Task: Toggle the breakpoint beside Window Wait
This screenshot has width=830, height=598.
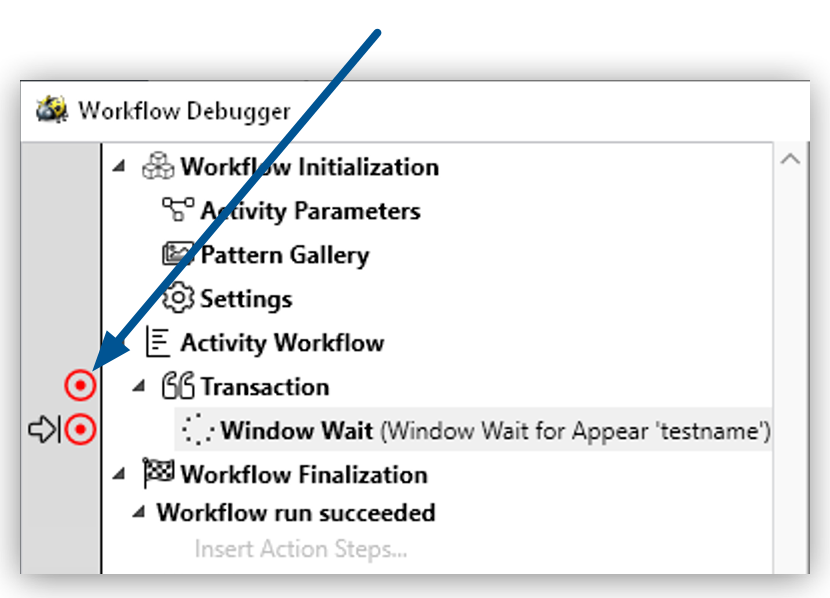Action: tap(80, 430)
